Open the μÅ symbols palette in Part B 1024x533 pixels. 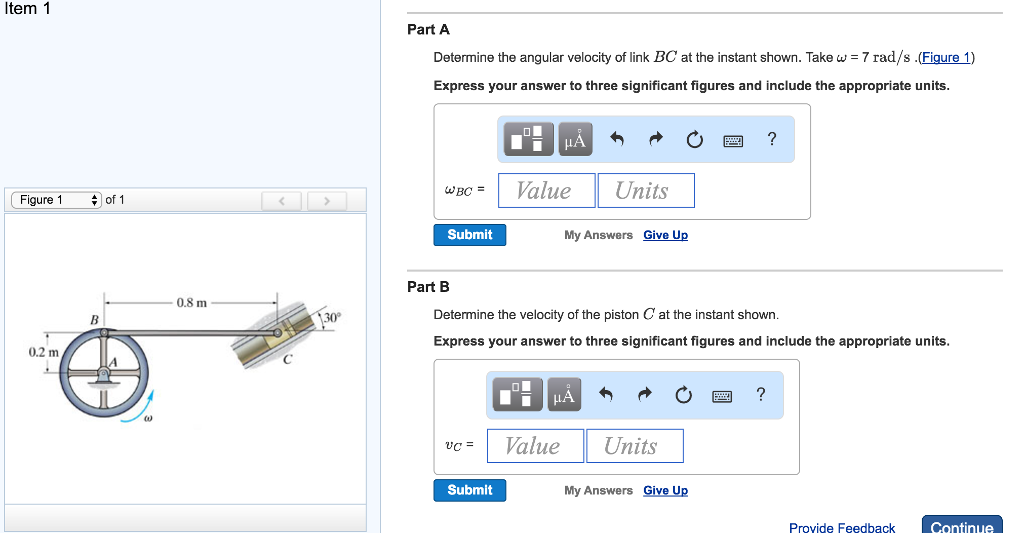coord(564,396)
